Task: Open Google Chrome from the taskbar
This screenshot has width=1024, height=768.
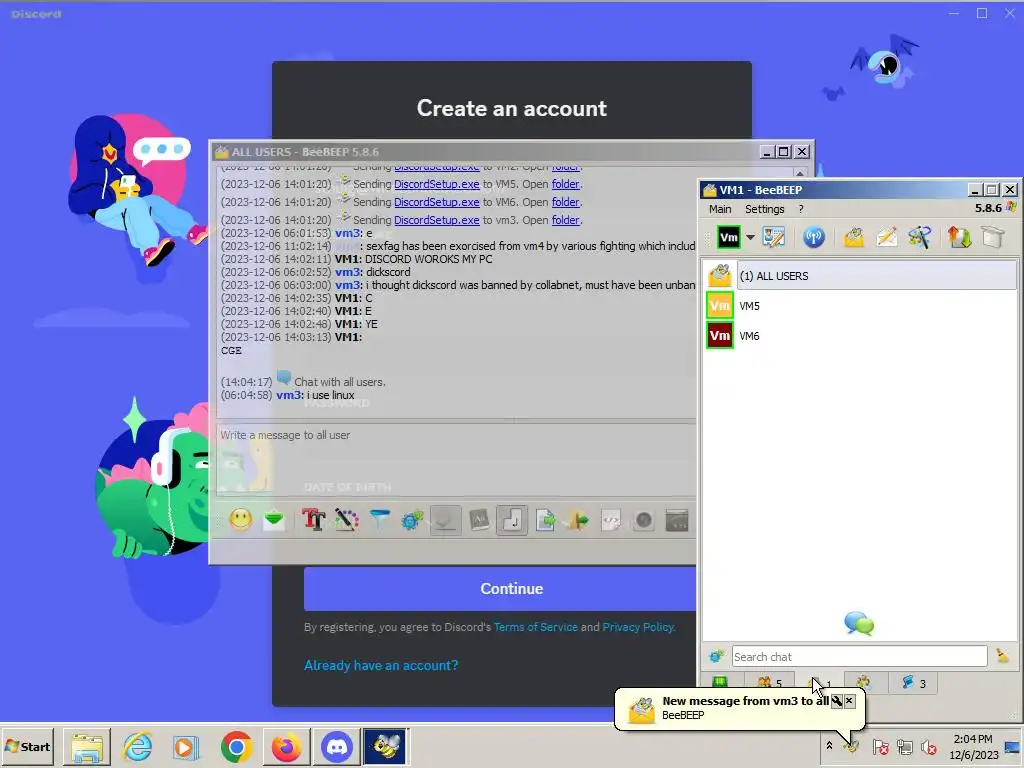Action: click(236, 747)
